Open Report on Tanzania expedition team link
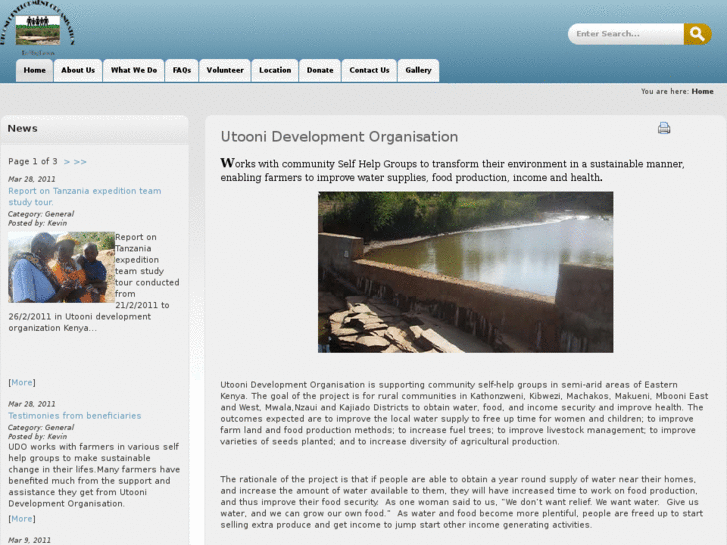727x545 pixels. (x=84, y=197)
